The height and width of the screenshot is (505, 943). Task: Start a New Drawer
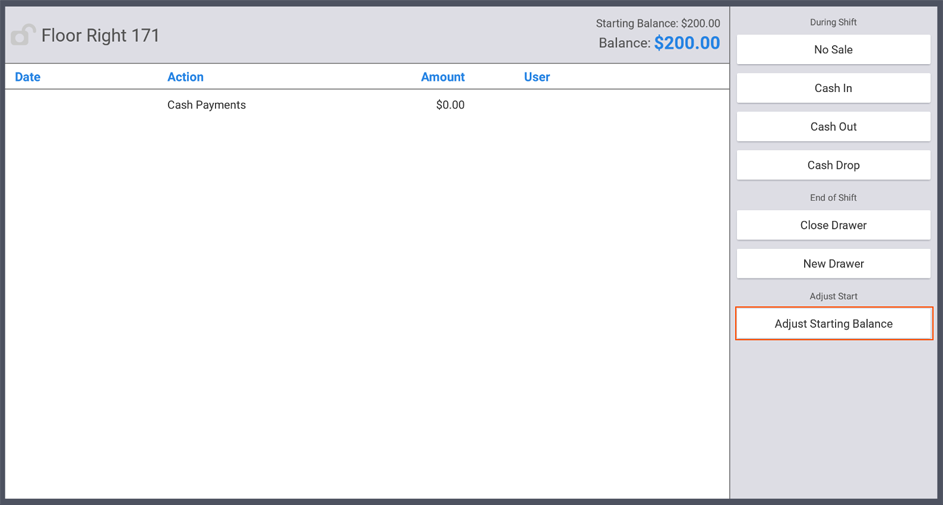(x=833, y=264)
